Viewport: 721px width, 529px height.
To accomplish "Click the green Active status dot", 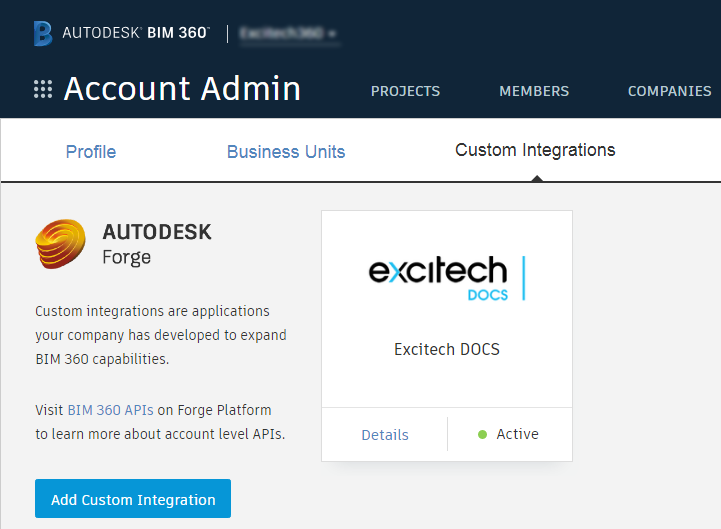I will tap(482, 434).
